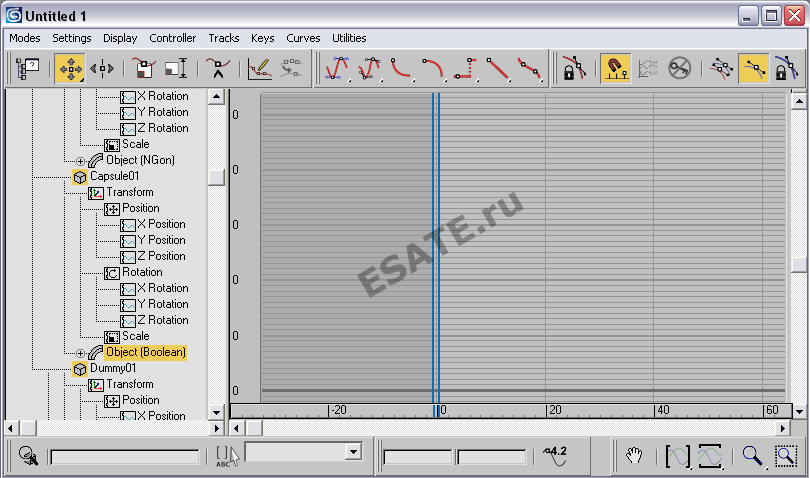
Task: Click the Reduce Keys icon
Action: point(291,68)
